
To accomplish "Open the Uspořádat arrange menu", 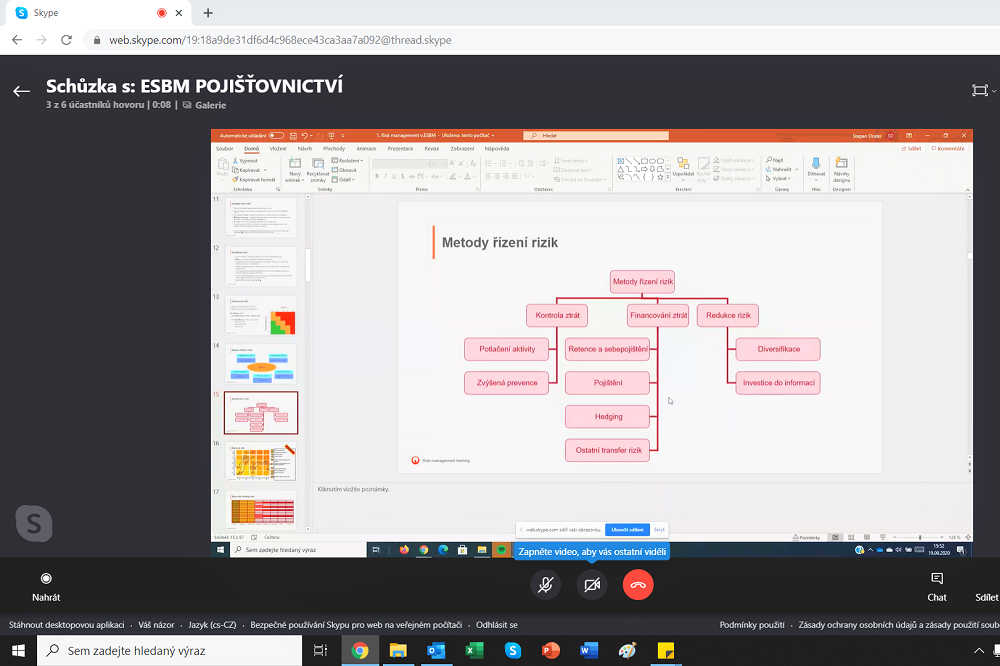I will tap(683, 169).
